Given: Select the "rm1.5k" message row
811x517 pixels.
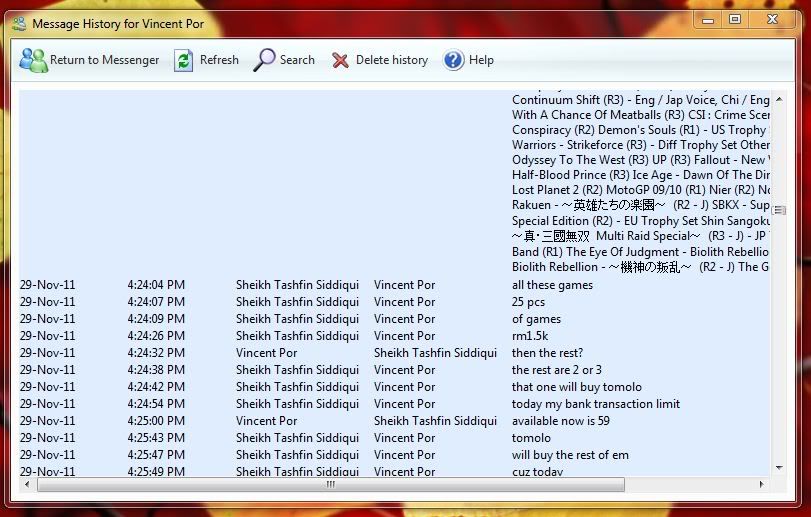Looking at the screenshot, I should 530,336.
